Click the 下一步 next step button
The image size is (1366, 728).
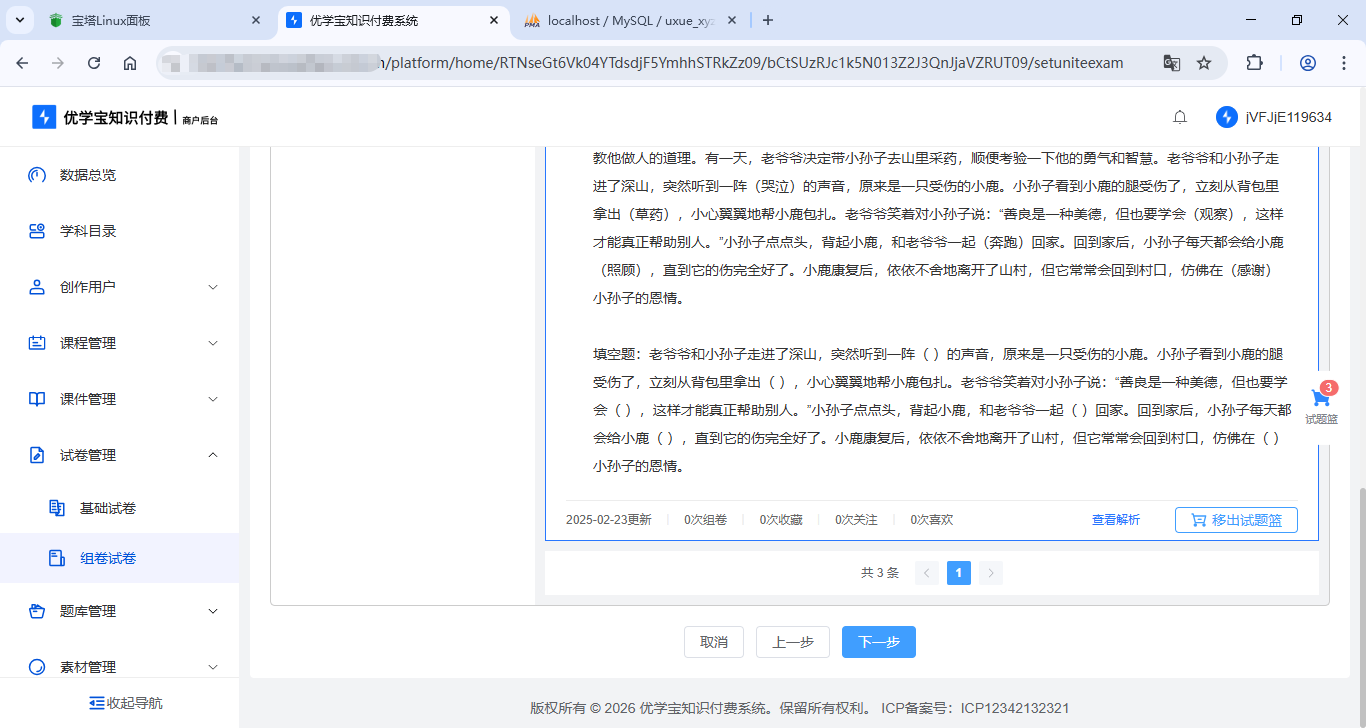click(878, 641)
